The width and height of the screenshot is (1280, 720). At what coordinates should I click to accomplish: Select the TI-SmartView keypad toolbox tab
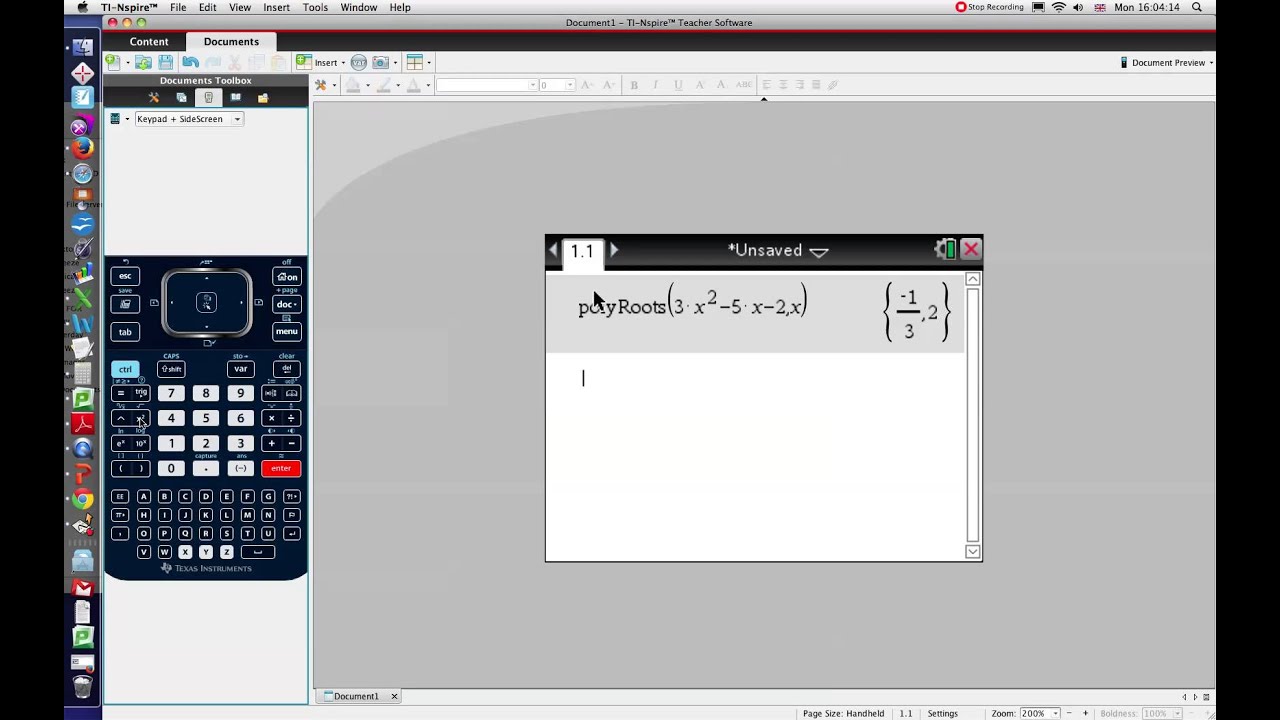click(208, 98)
